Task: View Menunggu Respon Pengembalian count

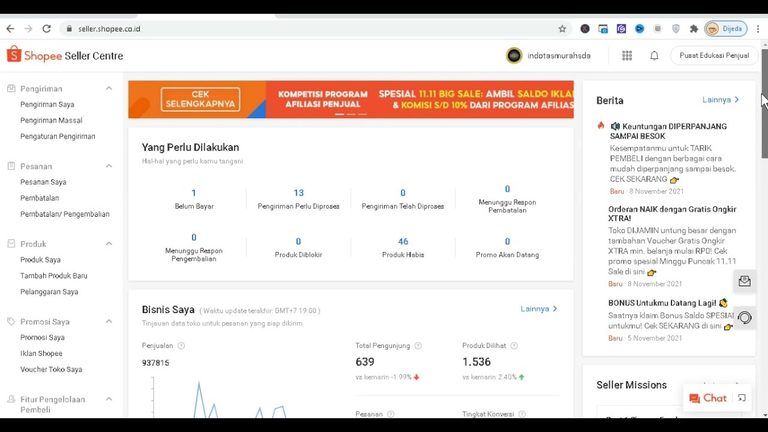Action: point(194,247)
